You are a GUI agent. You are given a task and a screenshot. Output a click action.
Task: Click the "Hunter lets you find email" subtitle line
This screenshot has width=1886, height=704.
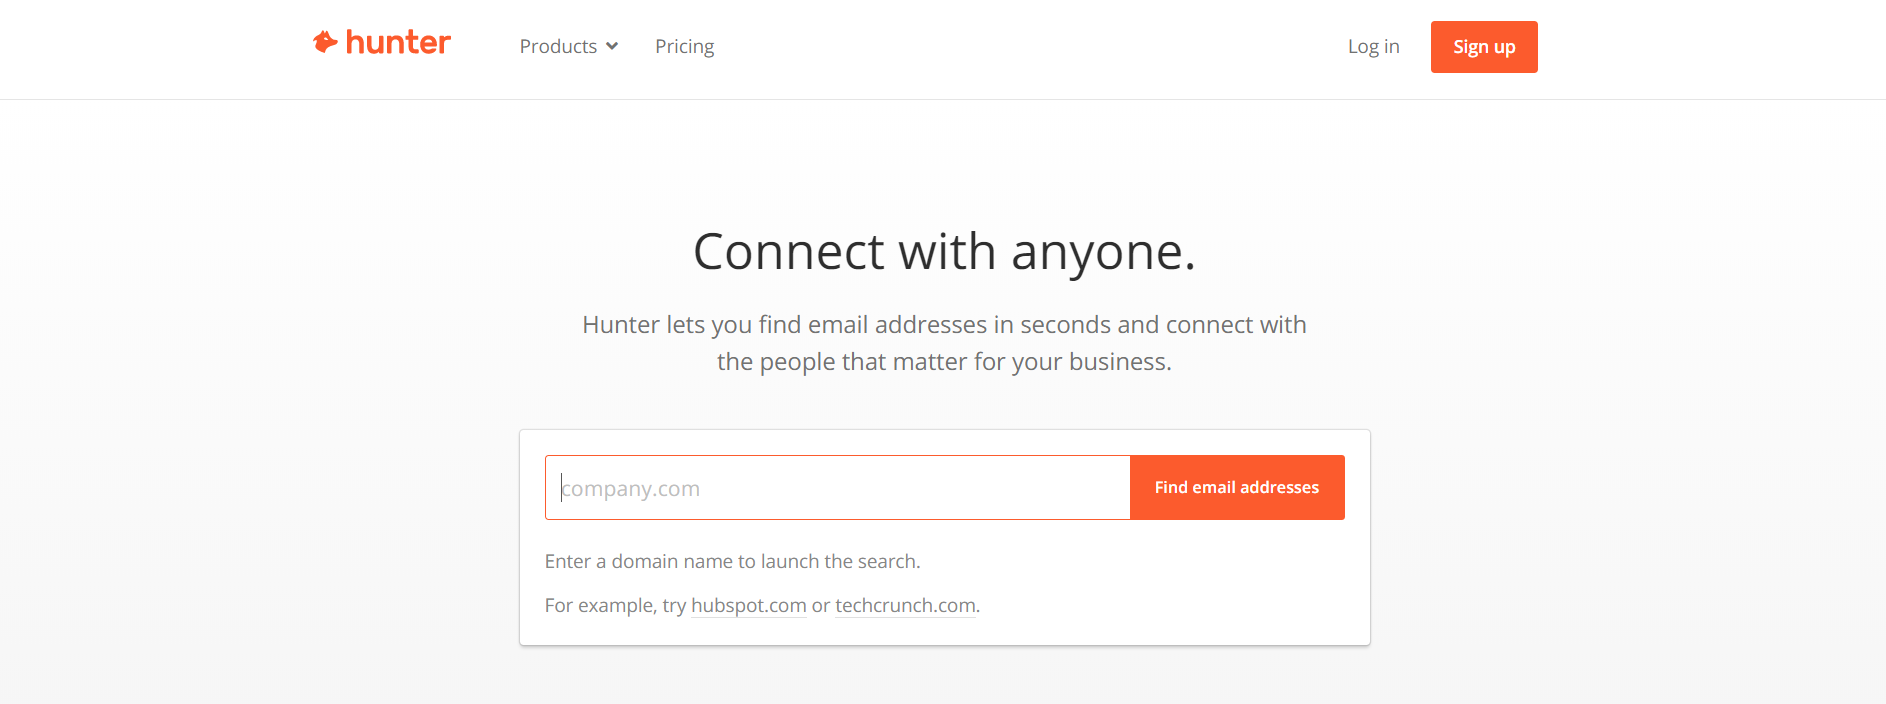coord(943,325)
